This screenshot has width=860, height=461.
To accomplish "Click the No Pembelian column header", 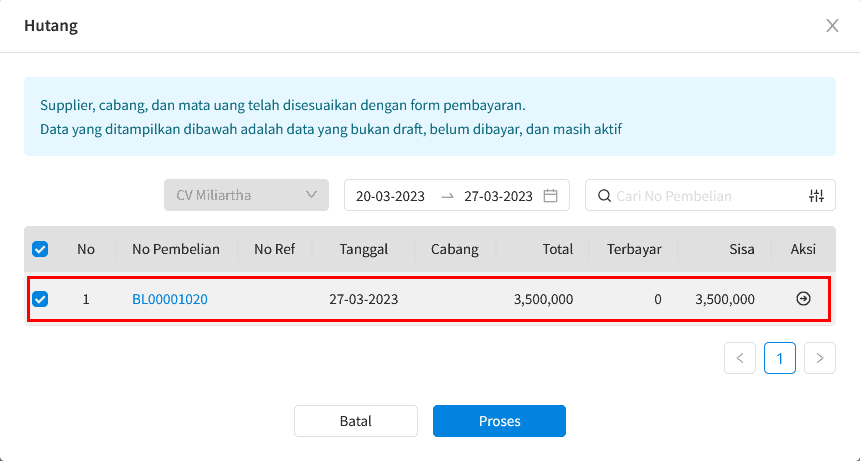I will pos(176,249).
